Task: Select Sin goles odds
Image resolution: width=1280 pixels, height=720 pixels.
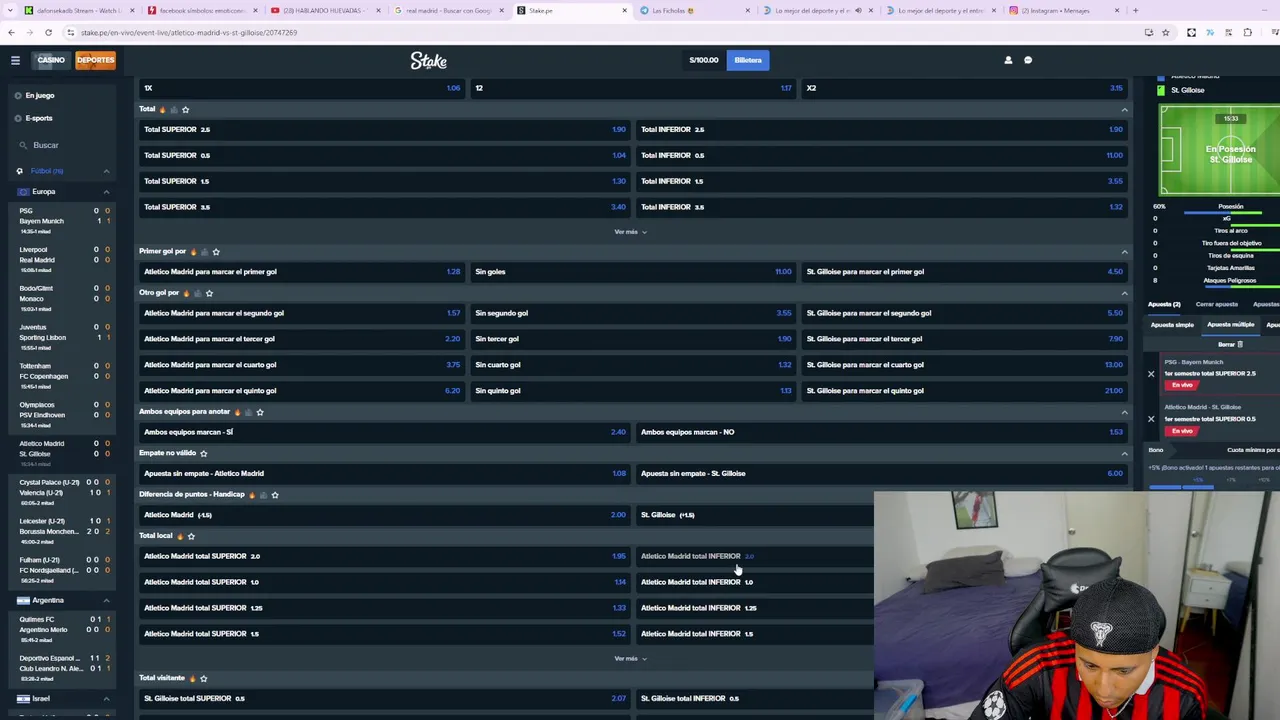Action: click(x=633, y=272)
